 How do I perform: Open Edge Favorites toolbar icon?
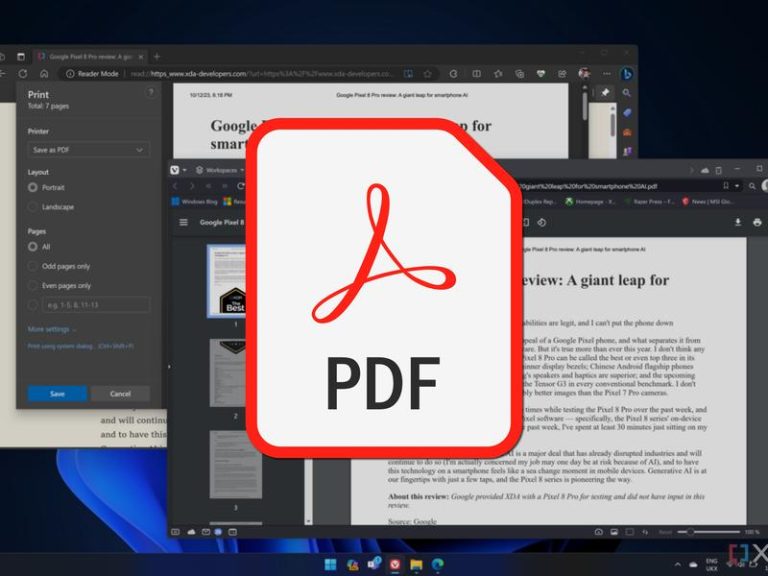(499, 74)
